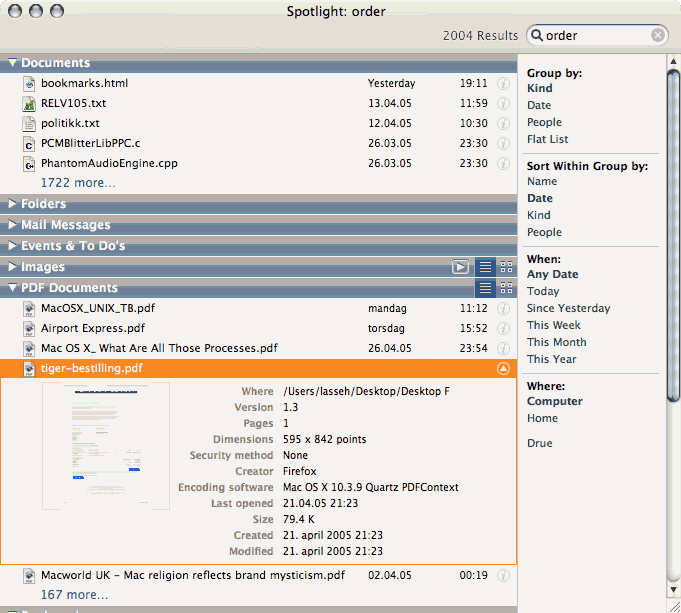Image resolution: width=681 pixels, height=613 pixels.
Task: Open info button for politikk.txt
Action: [x=503, y=123]
